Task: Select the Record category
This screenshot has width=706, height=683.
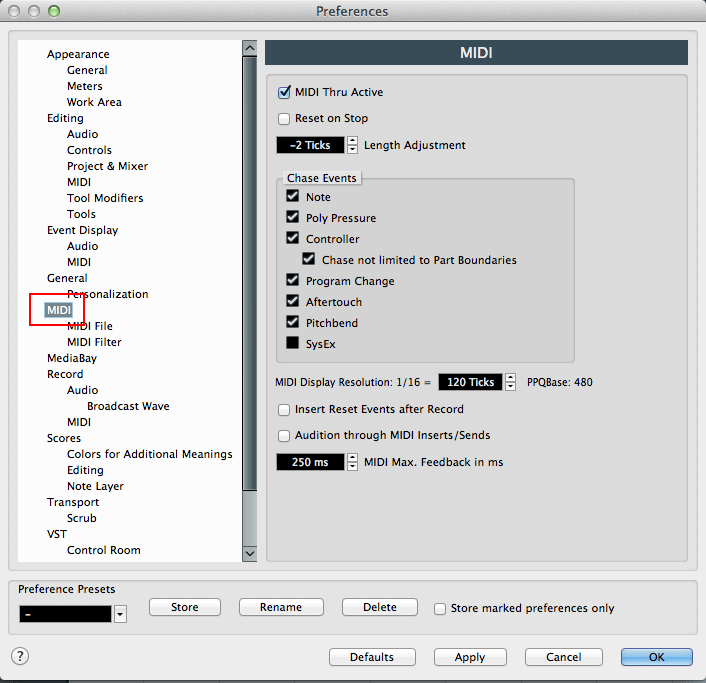Action: coord(65,374)
